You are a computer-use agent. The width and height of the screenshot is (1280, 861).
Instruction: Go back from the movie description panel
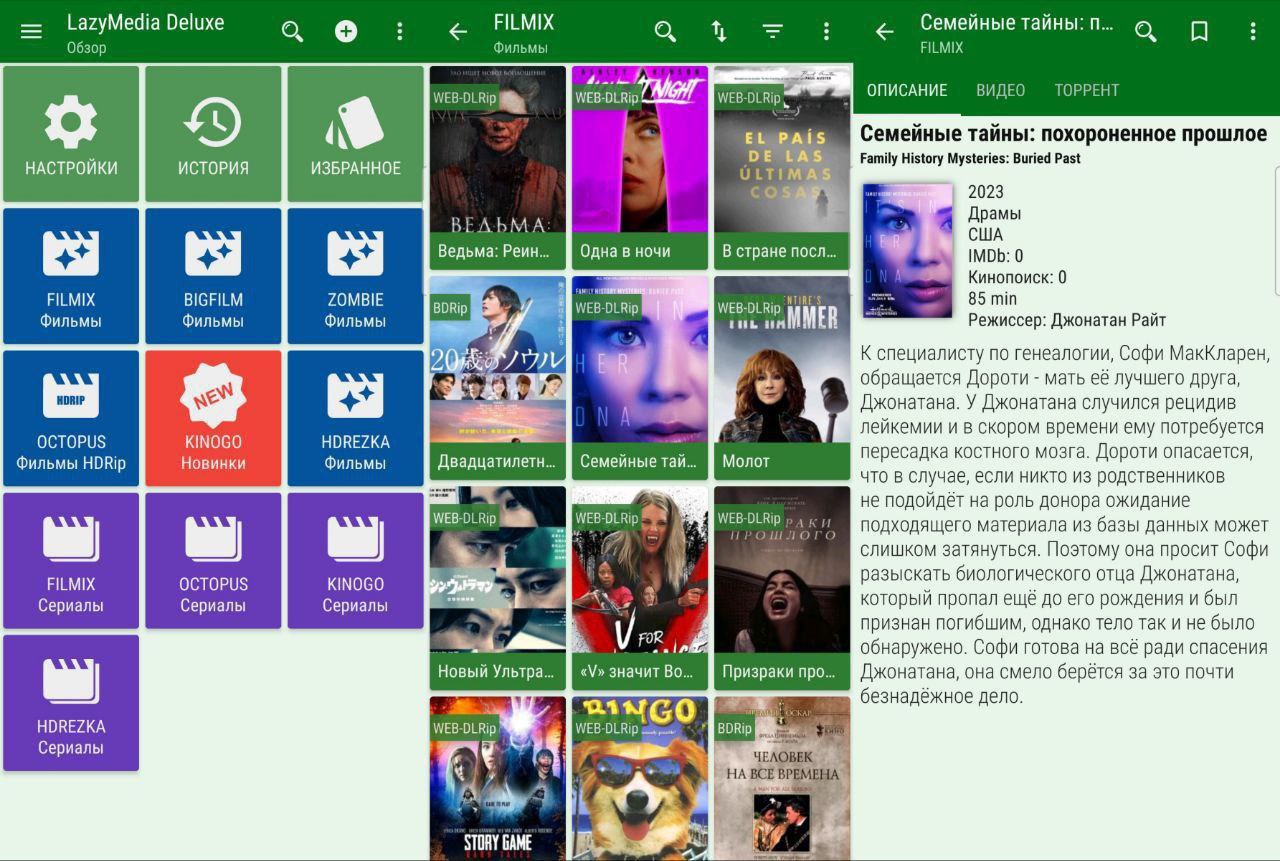click(x=885, y=31)
